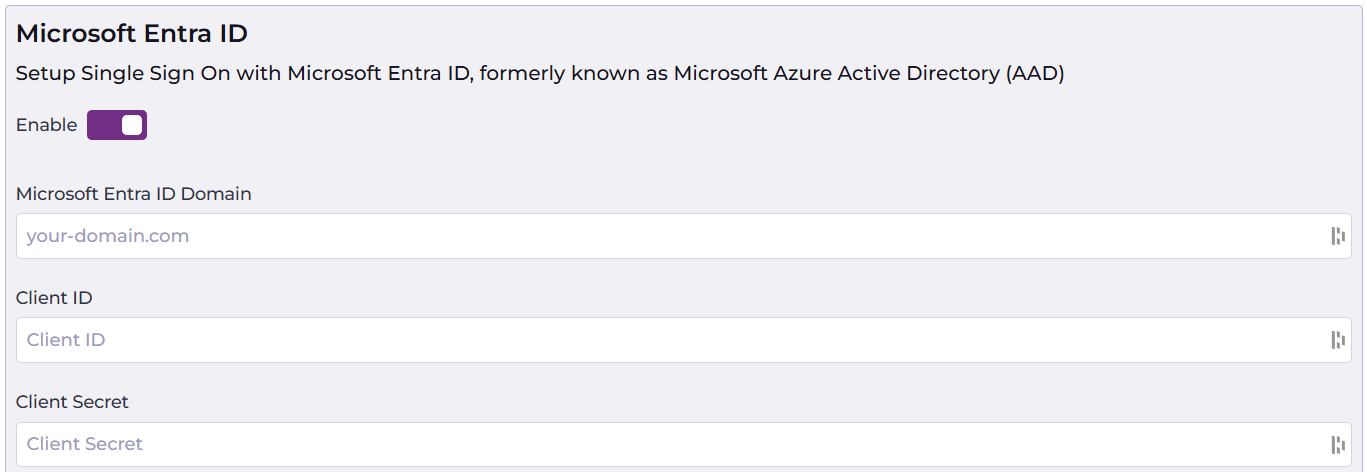Click the 'Client Secret' placeholder text
The width and height of the screenshot is (1367, 472).
[x=85, y=444]
